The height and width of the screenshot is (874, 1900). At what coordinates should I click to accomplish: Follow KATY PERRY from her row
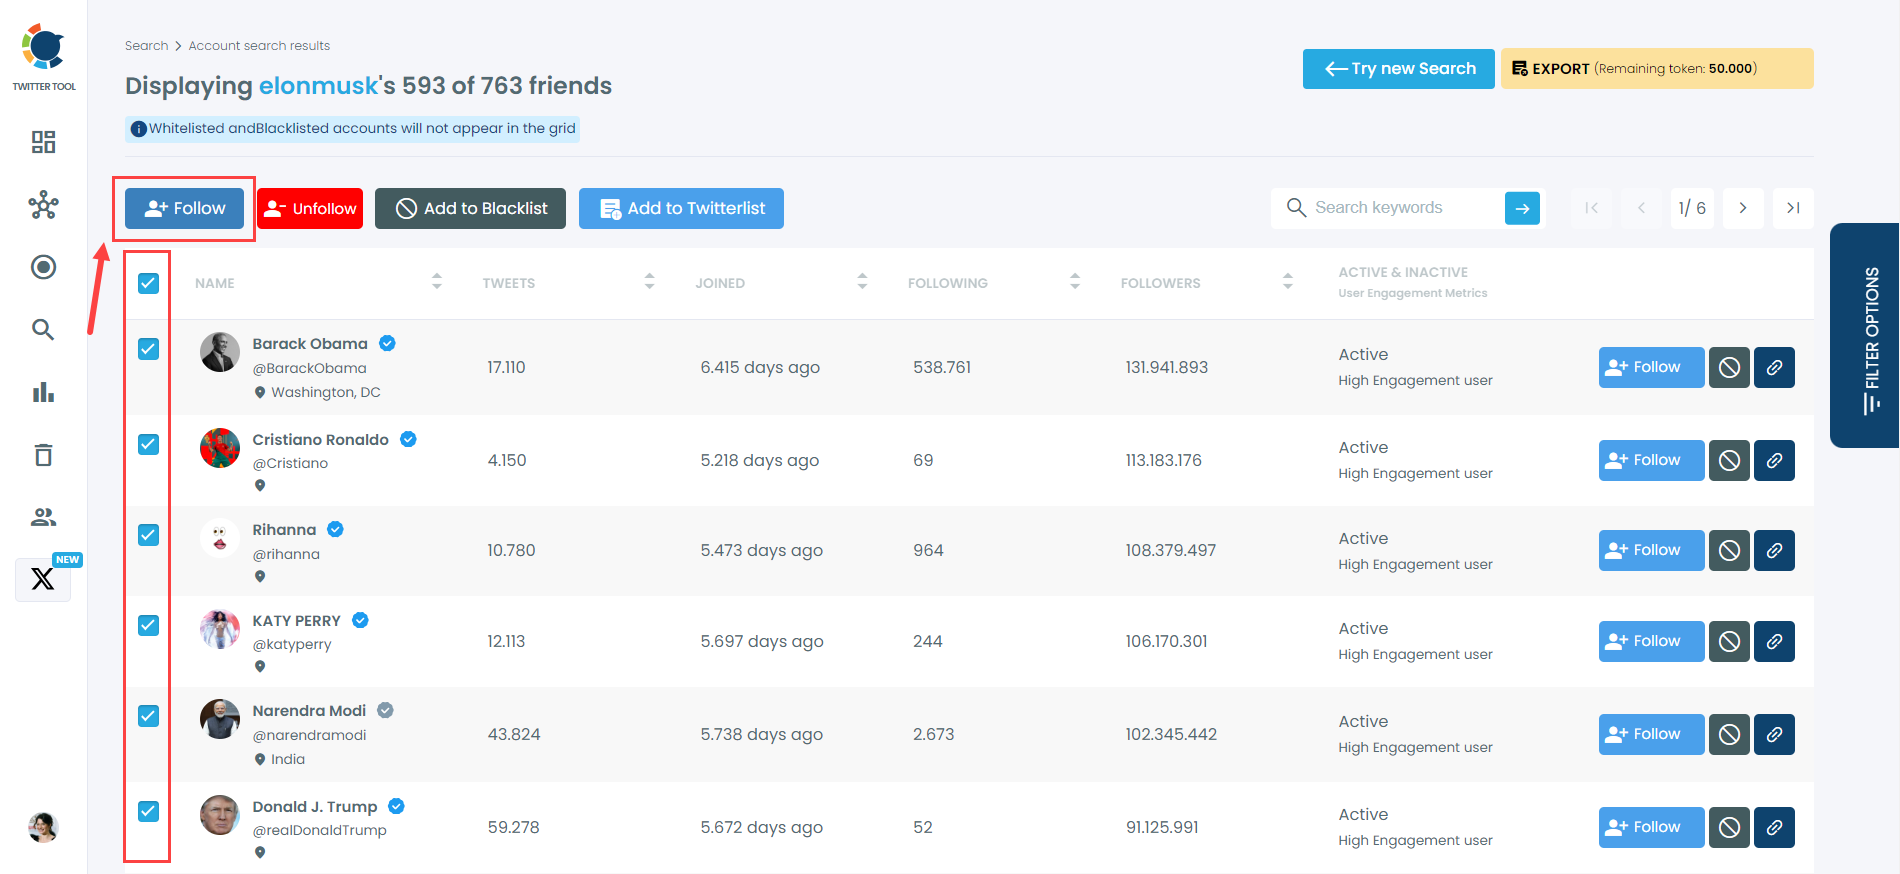1651,641
